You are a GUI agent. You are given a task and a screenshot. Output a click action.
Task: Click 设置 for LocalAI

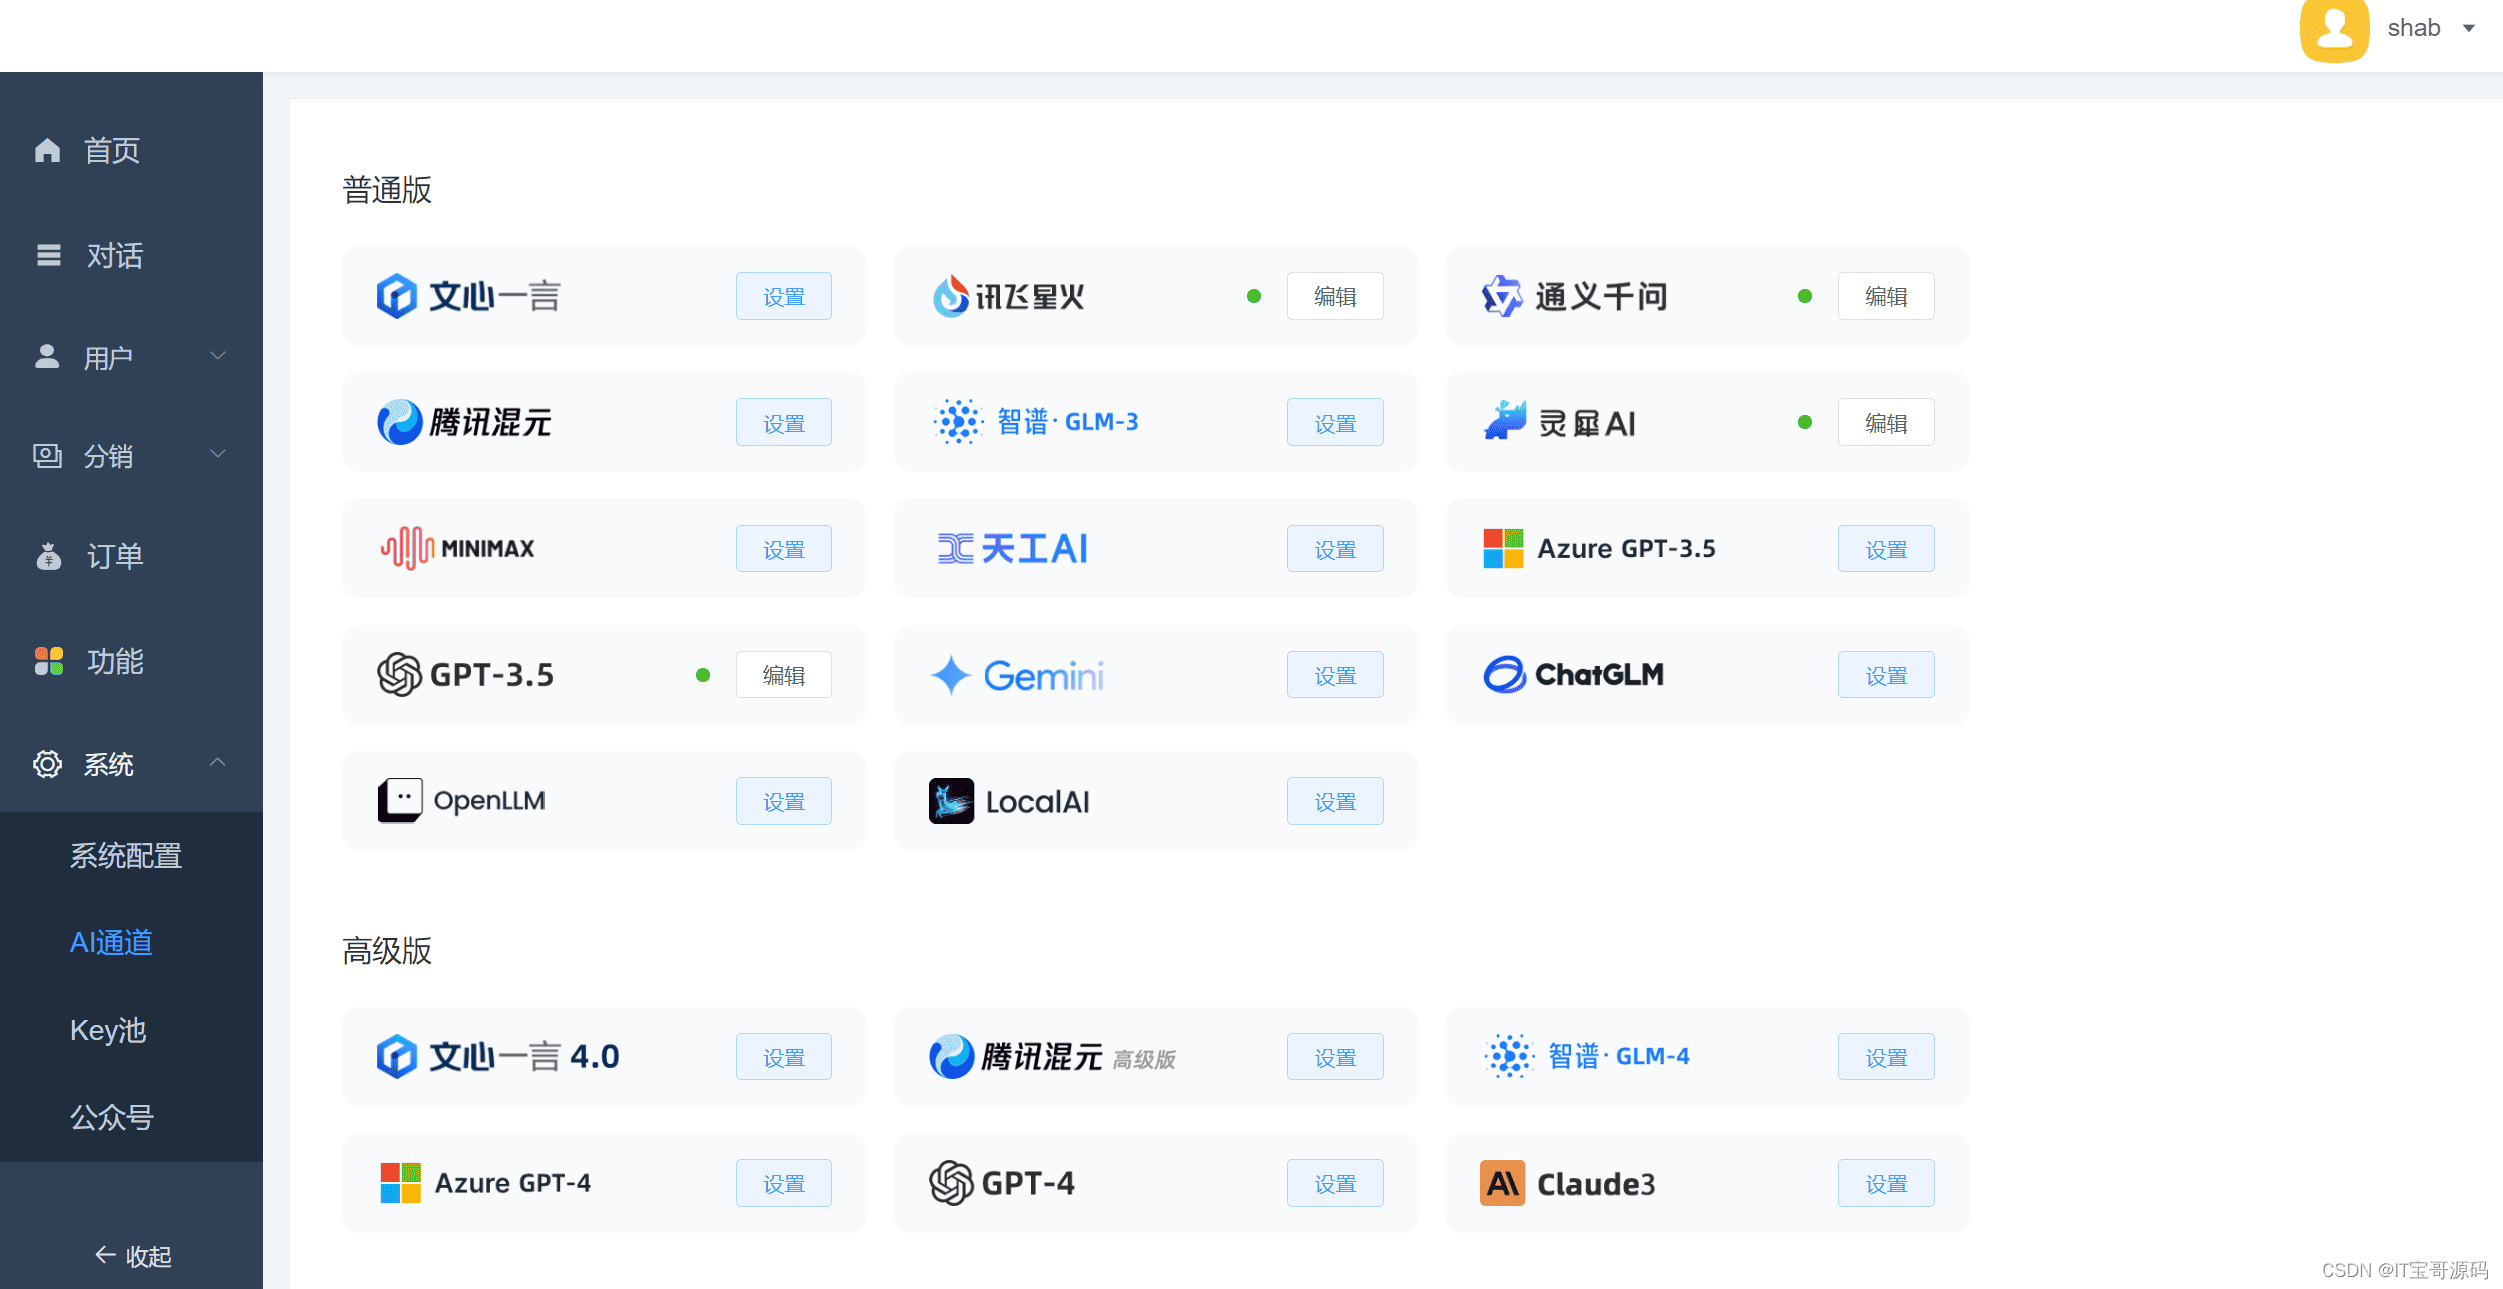pyautogui.click(x=1335, y=801)
